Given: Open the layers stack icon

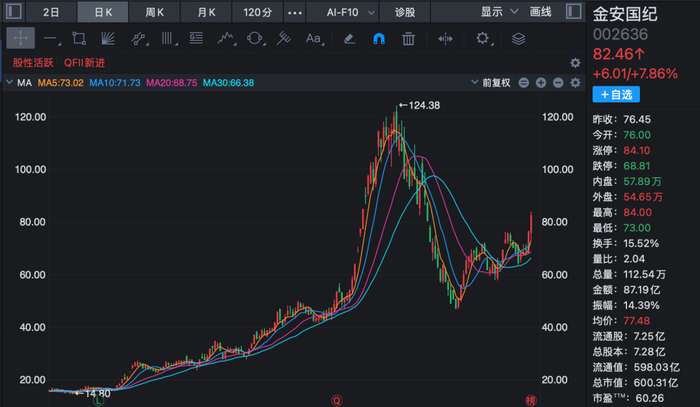Looking at the screenshot, I should (518, 39).
